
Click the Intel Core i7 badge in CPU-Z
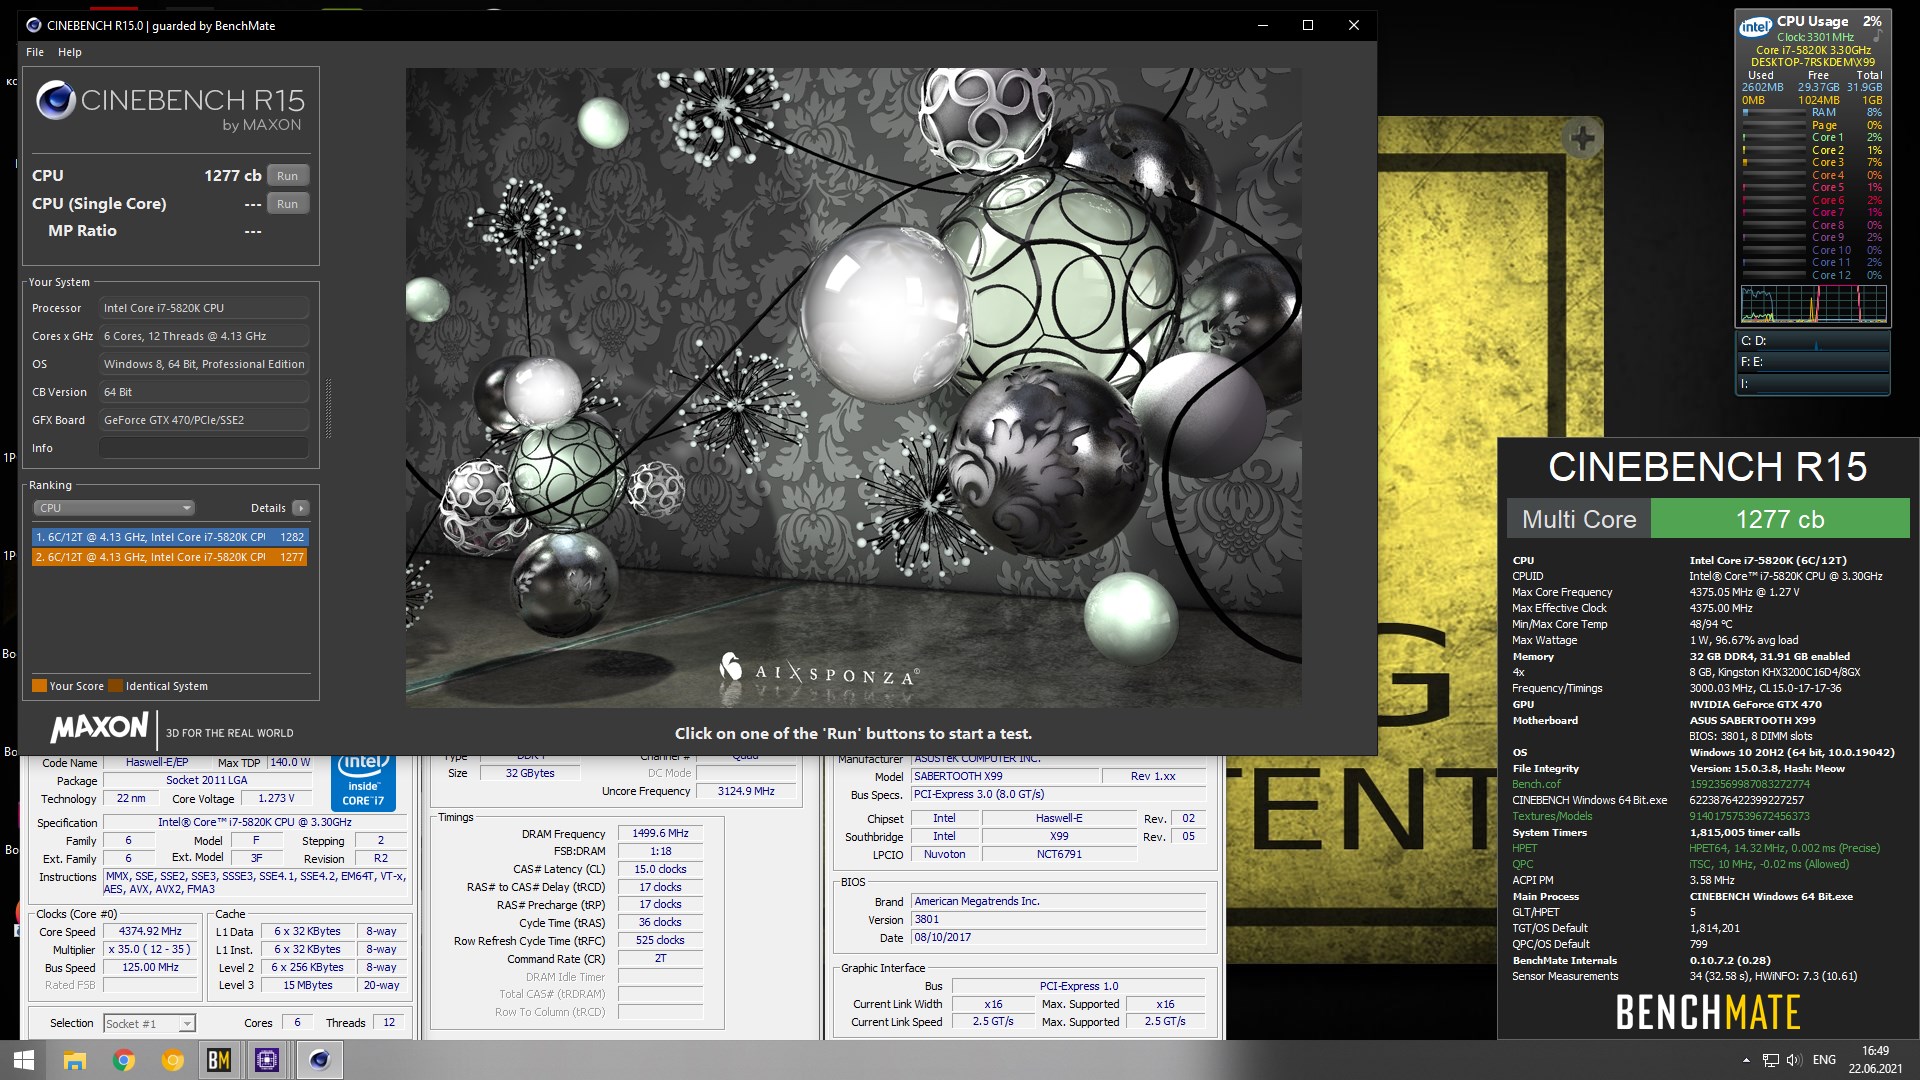tap(363, 782)
